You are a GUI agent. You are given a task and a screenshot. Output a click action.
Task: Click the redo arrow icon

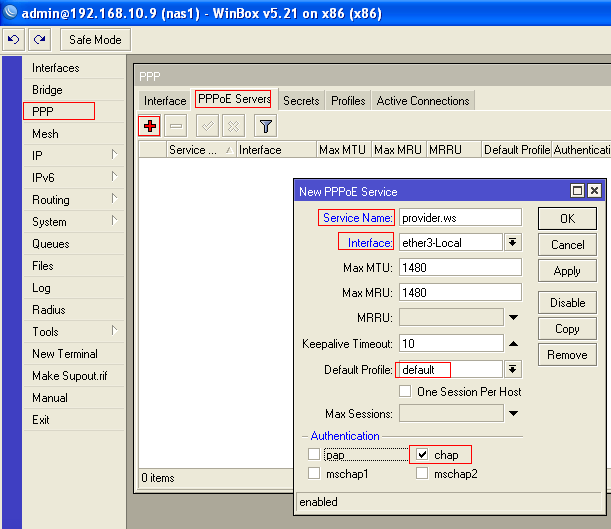coord(40,40)
